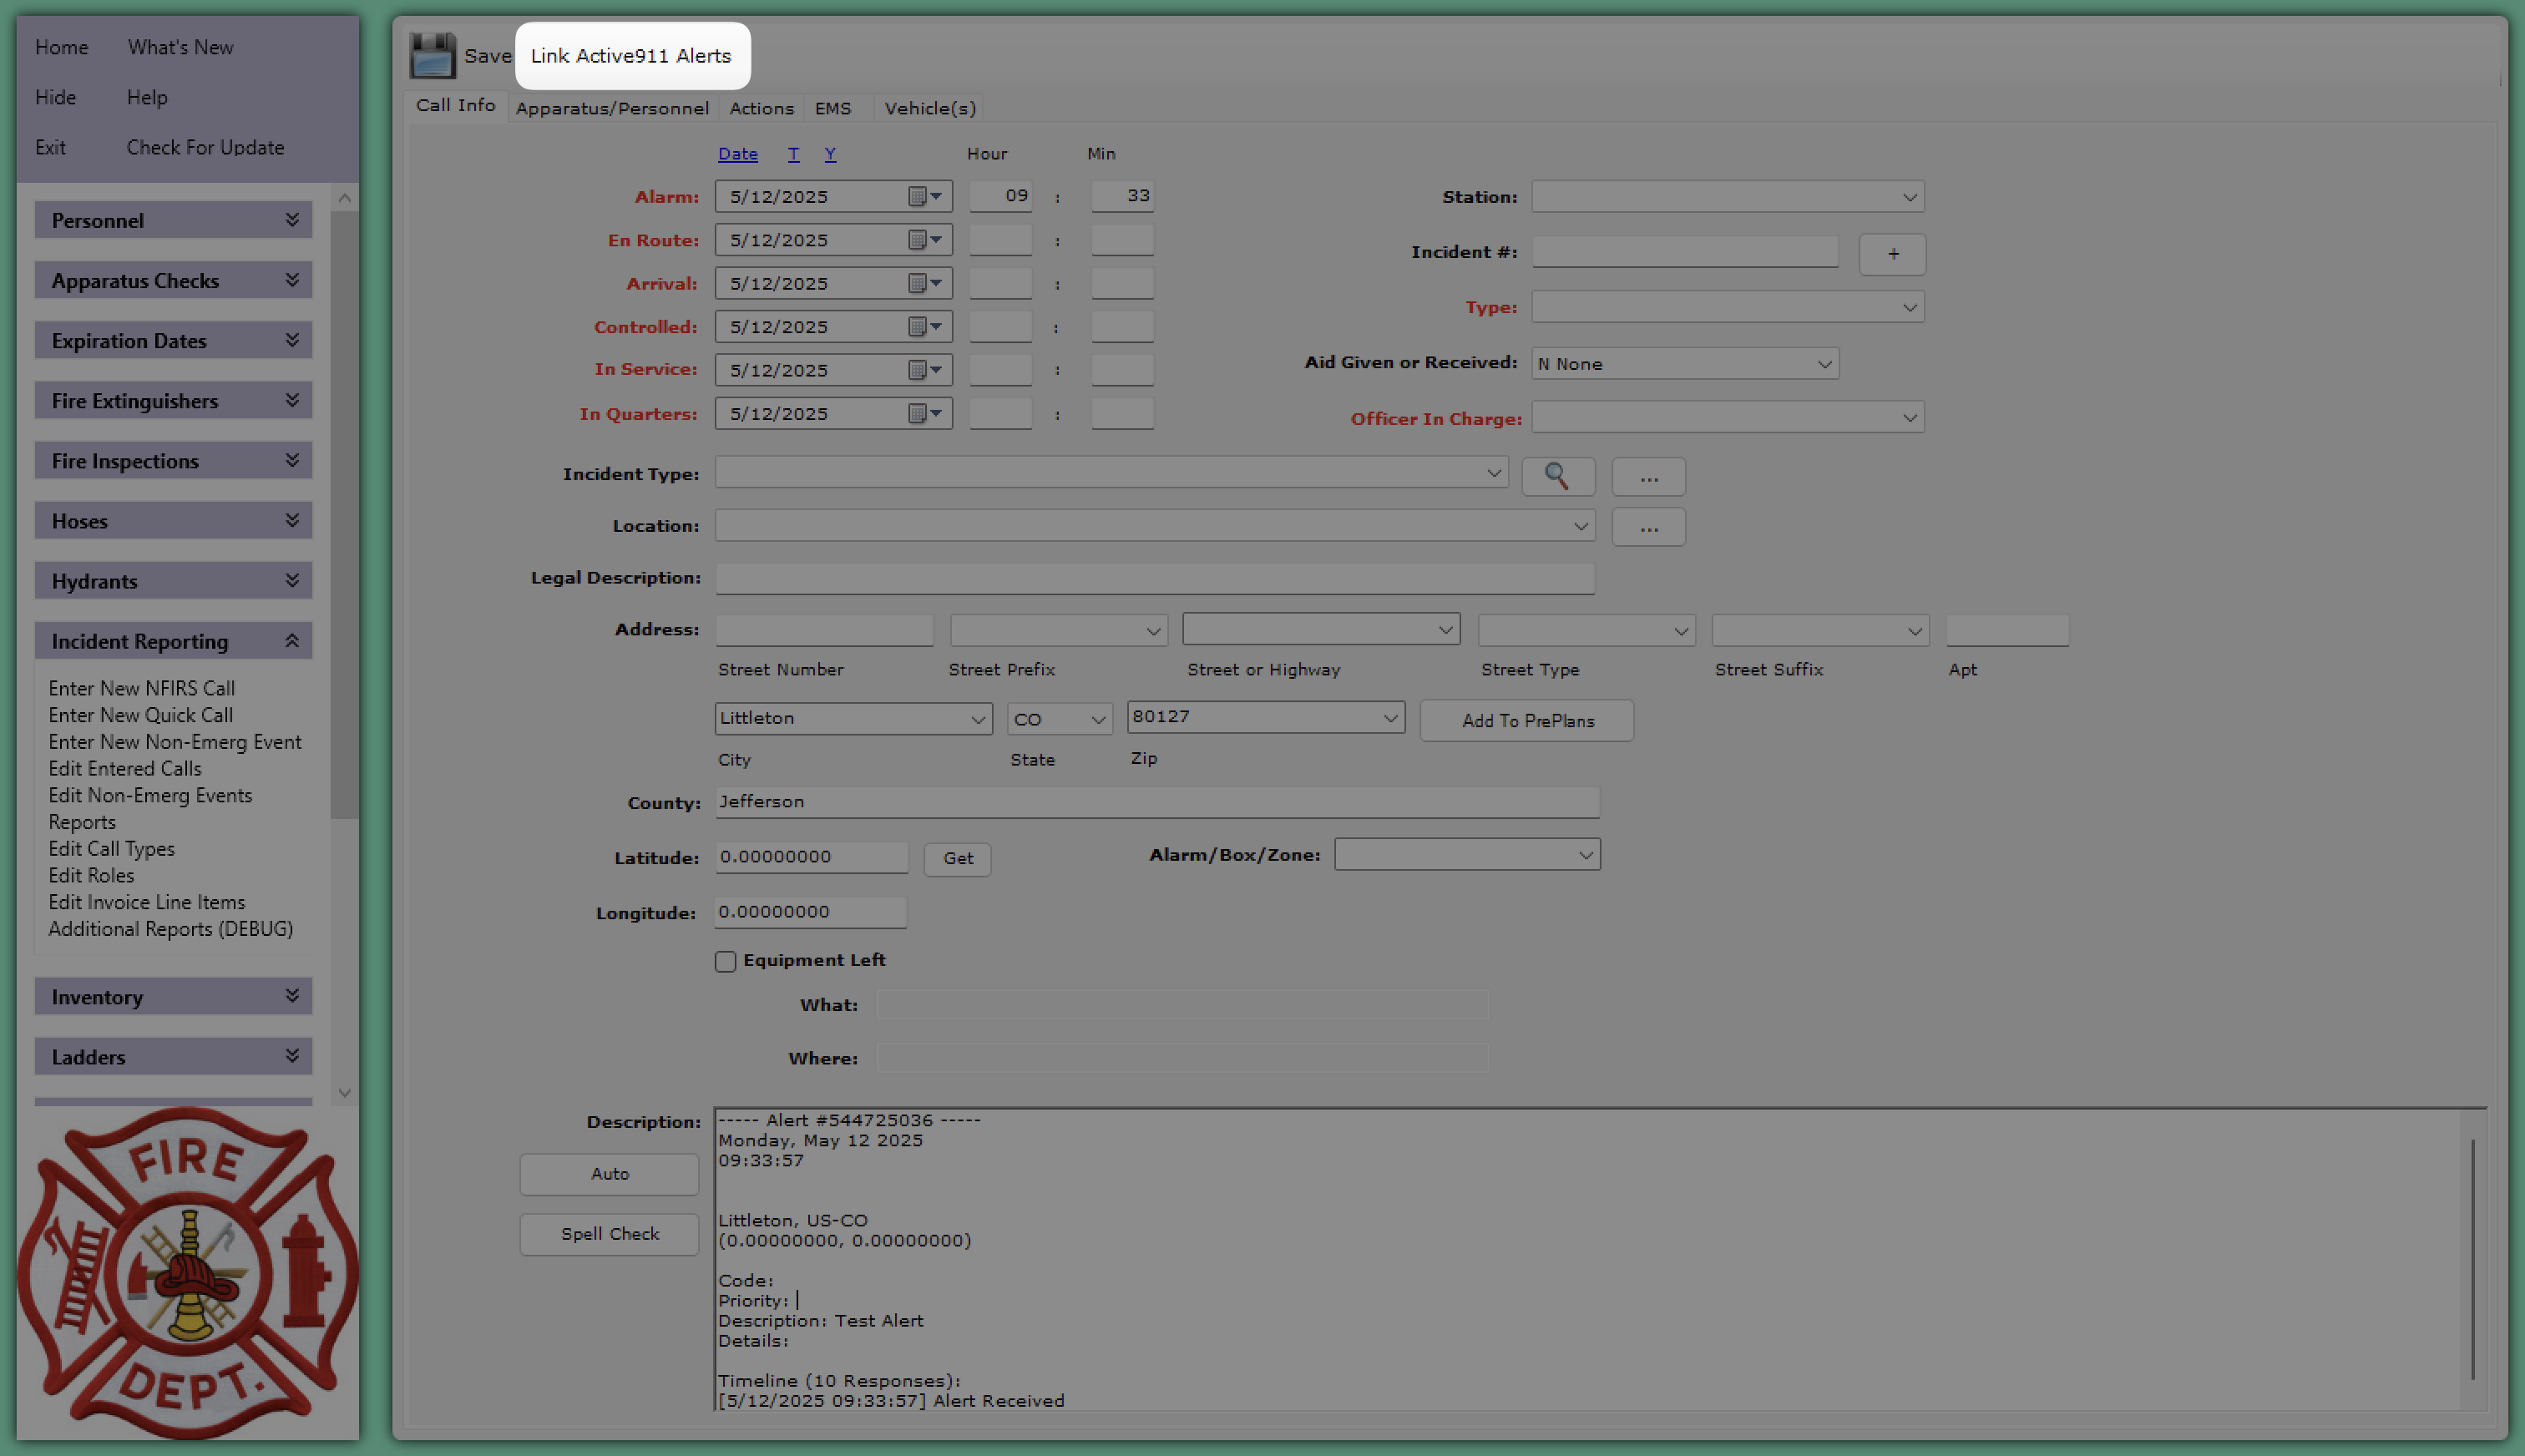Open the Officer In Charge dropdown
The image size is (2525, 1456).
1728,417
